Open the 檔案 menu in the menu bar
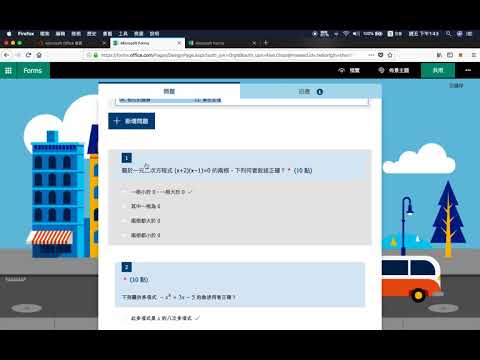This screenshot has height=360, width=480. point(45,34)
